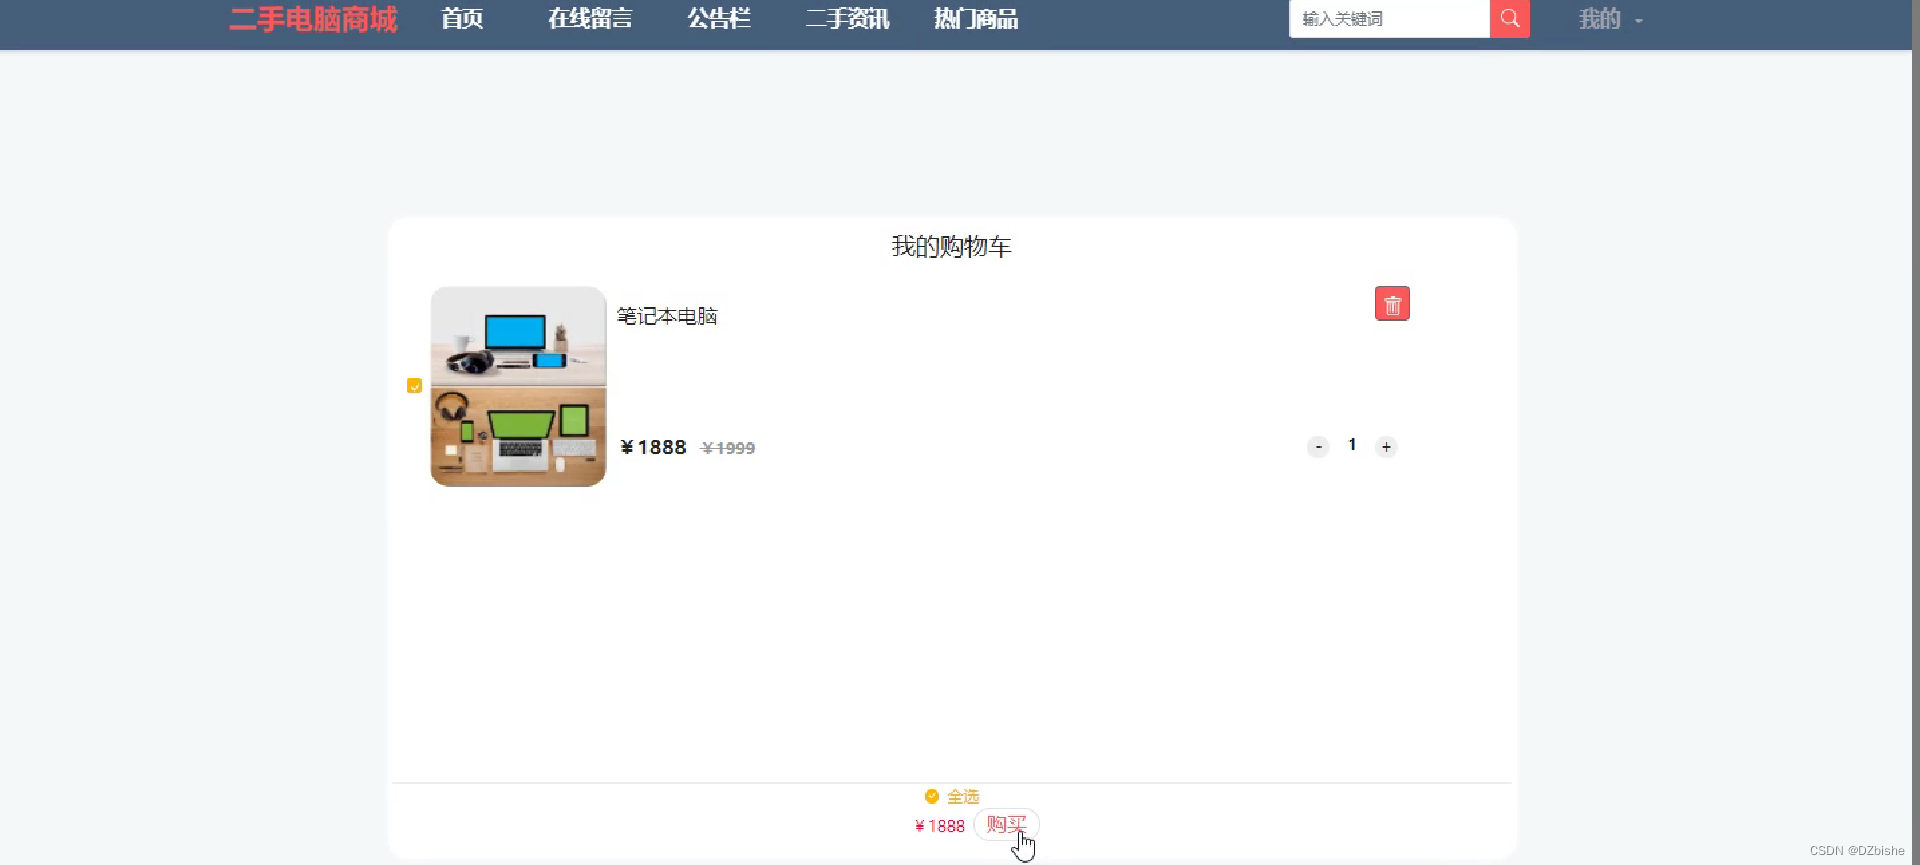Click the 笔记本电脑 product name
Screen dimensions: 1920x865
click(x=667, y=316)
